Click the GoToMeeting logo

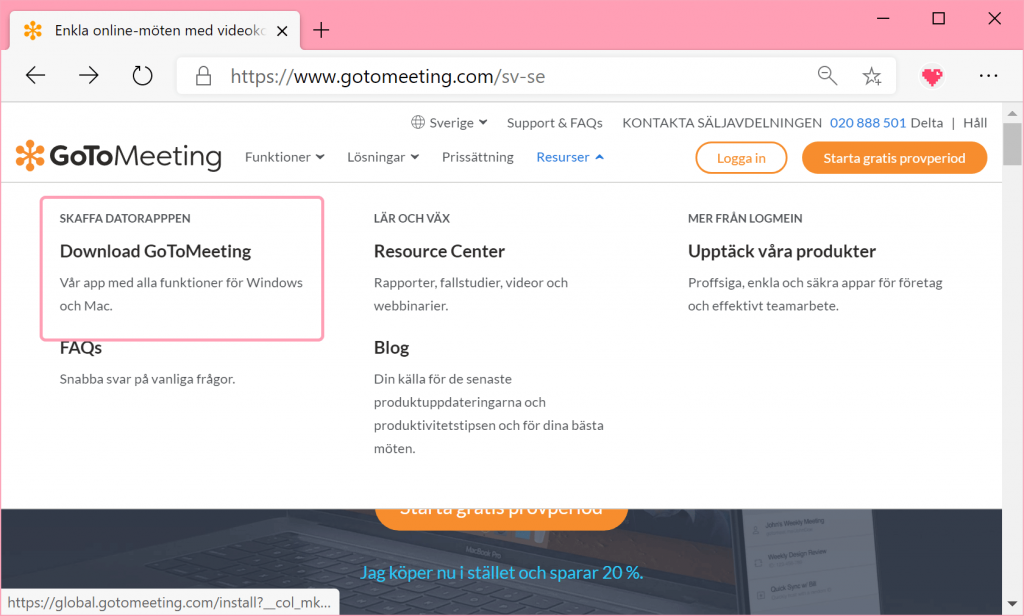[118, 156]
